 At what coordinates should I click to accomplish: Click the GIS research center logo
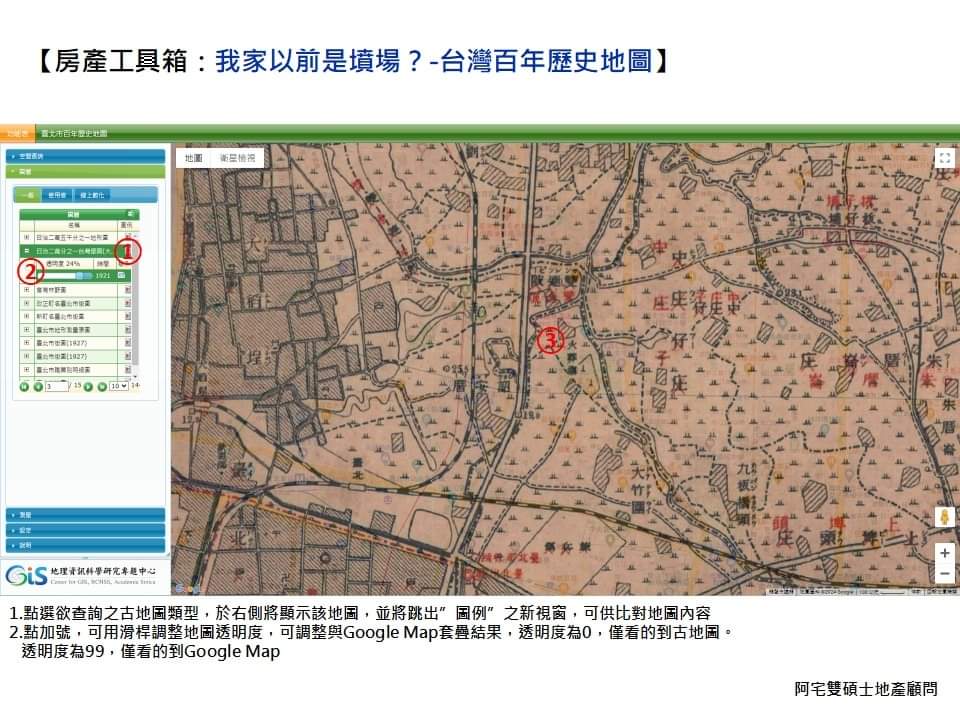point(81,576)
